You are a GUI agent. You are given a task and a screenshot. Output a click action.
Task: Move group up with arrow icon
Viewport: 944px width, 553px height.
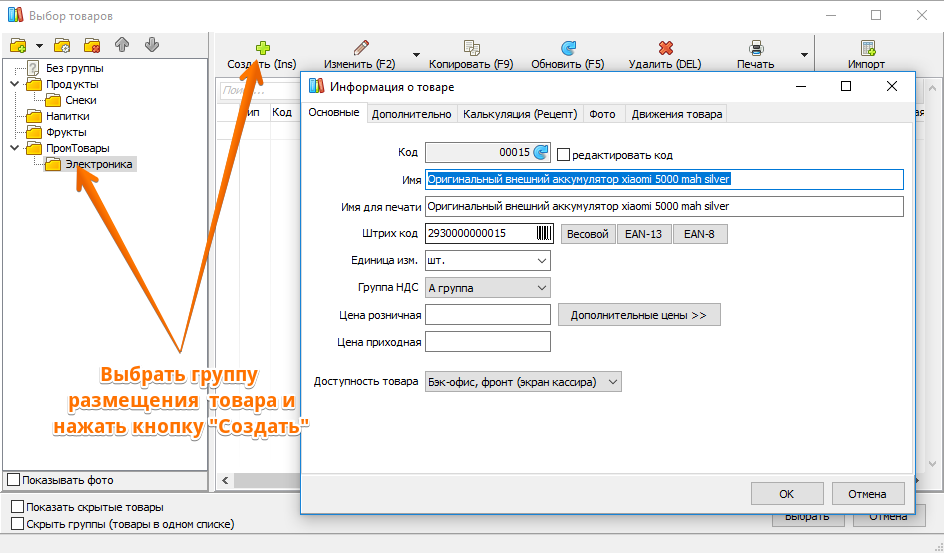point(122,45)
